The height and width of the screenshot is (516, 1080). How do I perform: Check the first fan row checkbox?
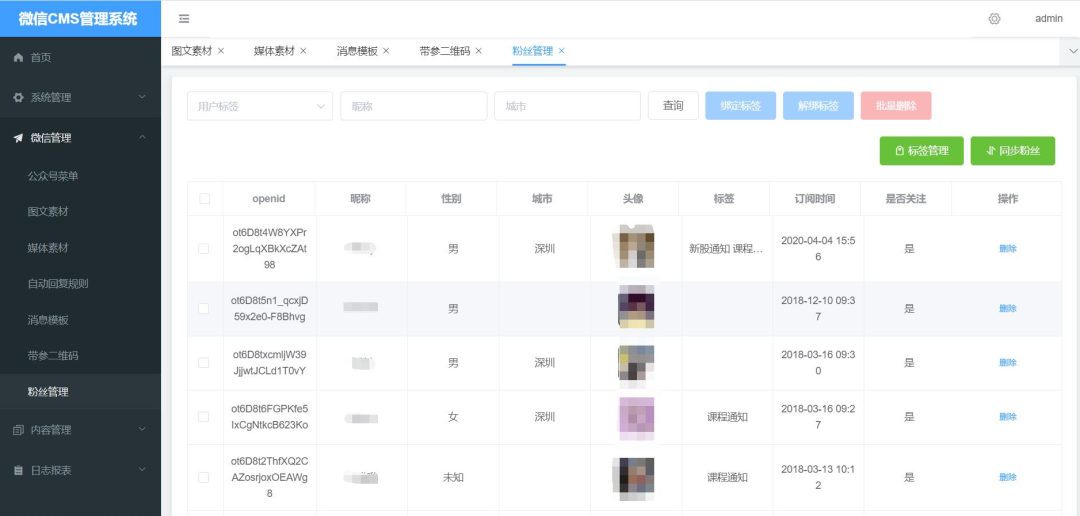click(204, 249)
